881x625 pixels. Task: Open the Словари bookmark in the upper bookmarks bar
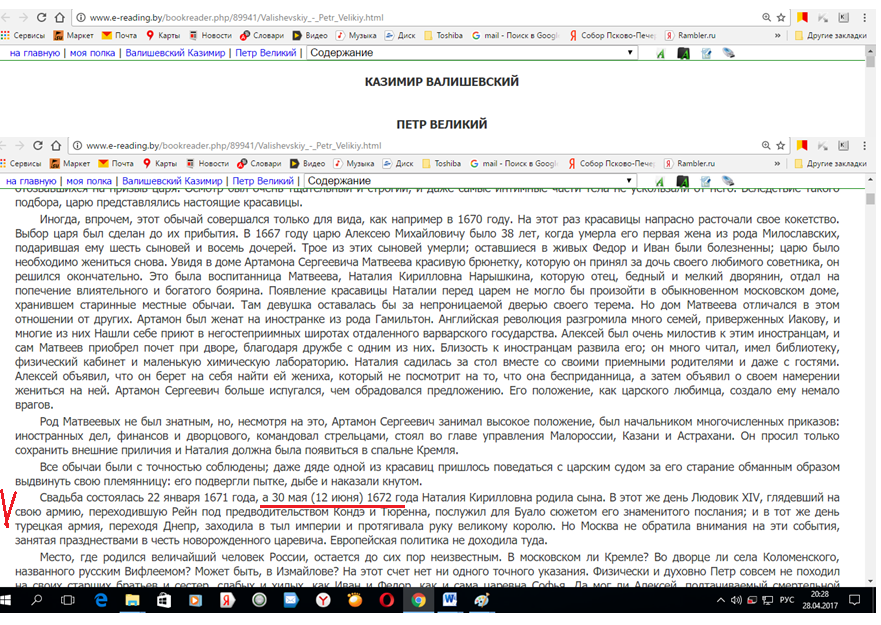coord(262,35)
